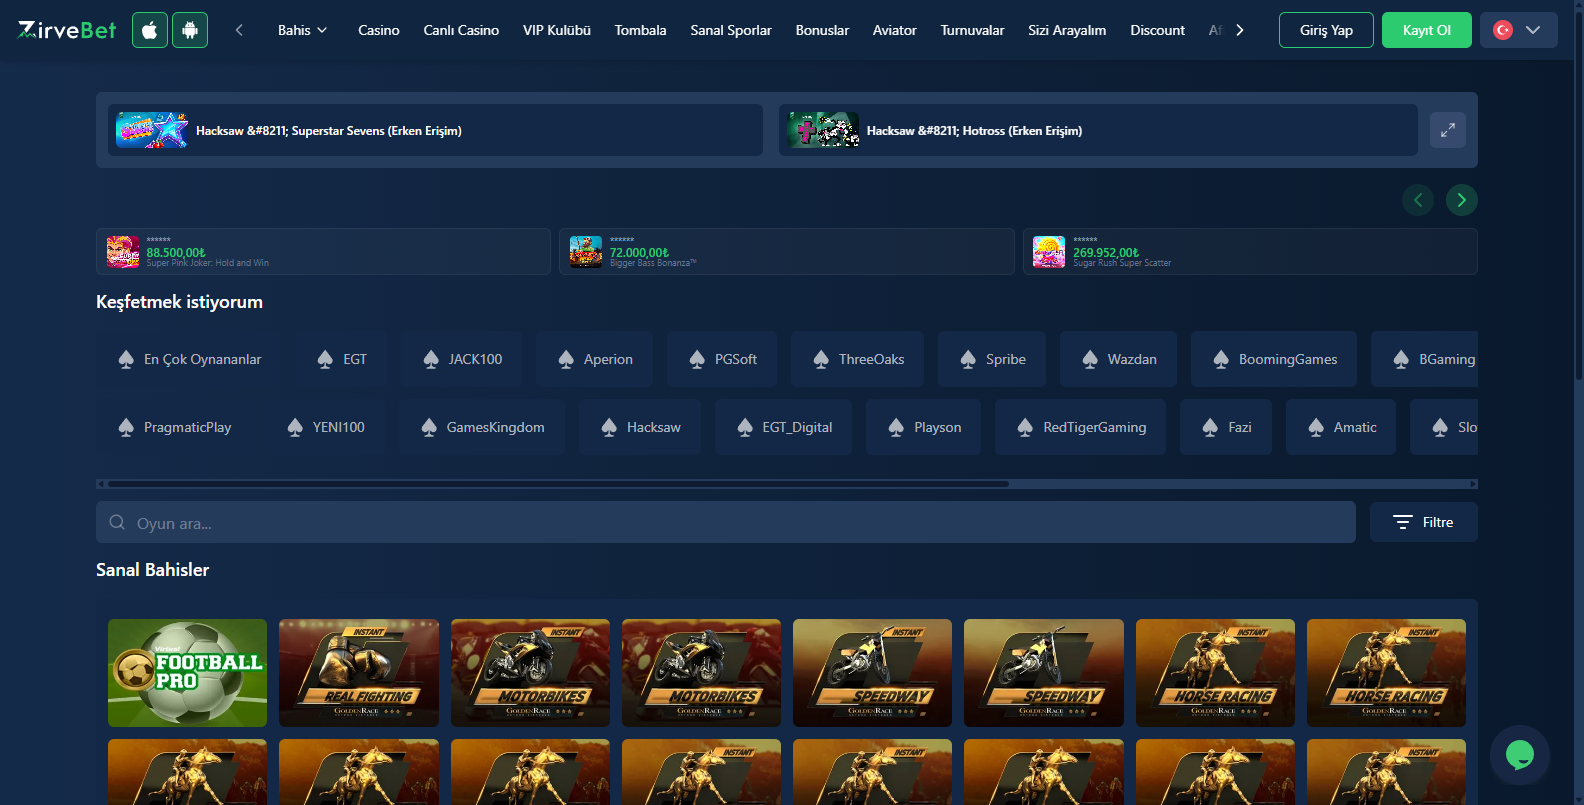This screenshot has width=1584, height=805.
Task: Select the Amatic provider
Action: (1341, 427)
